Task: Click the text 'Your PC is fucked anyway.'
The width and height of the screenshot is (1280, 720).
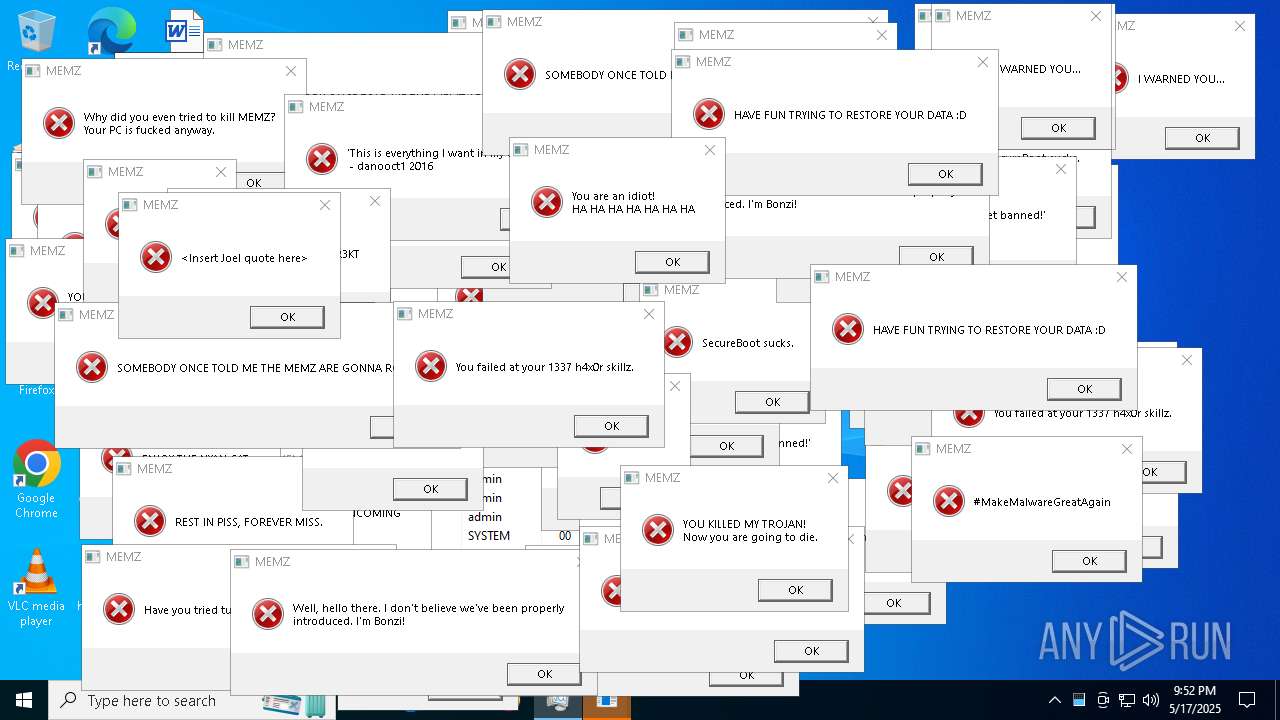Action: click(x=148, y=130)
